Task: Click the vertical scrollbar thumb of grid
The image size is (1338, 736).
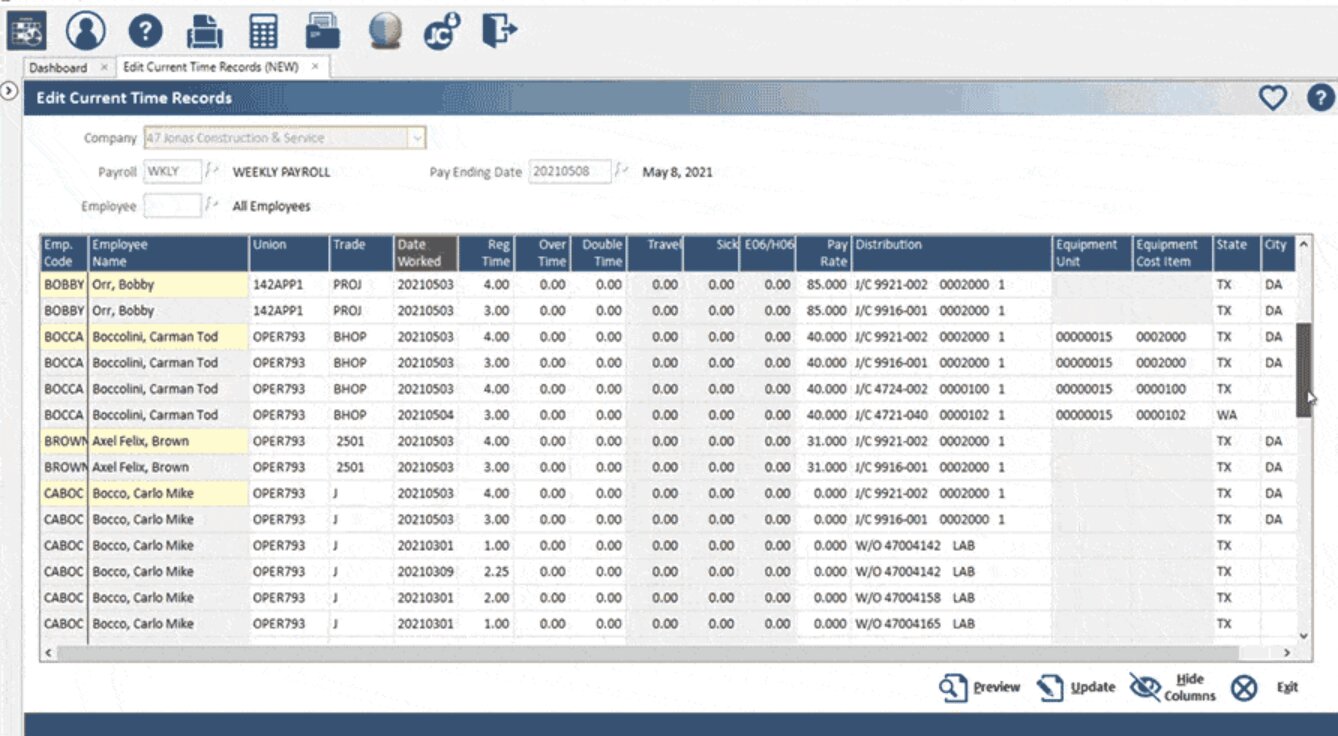Action: coord(1303,368)
